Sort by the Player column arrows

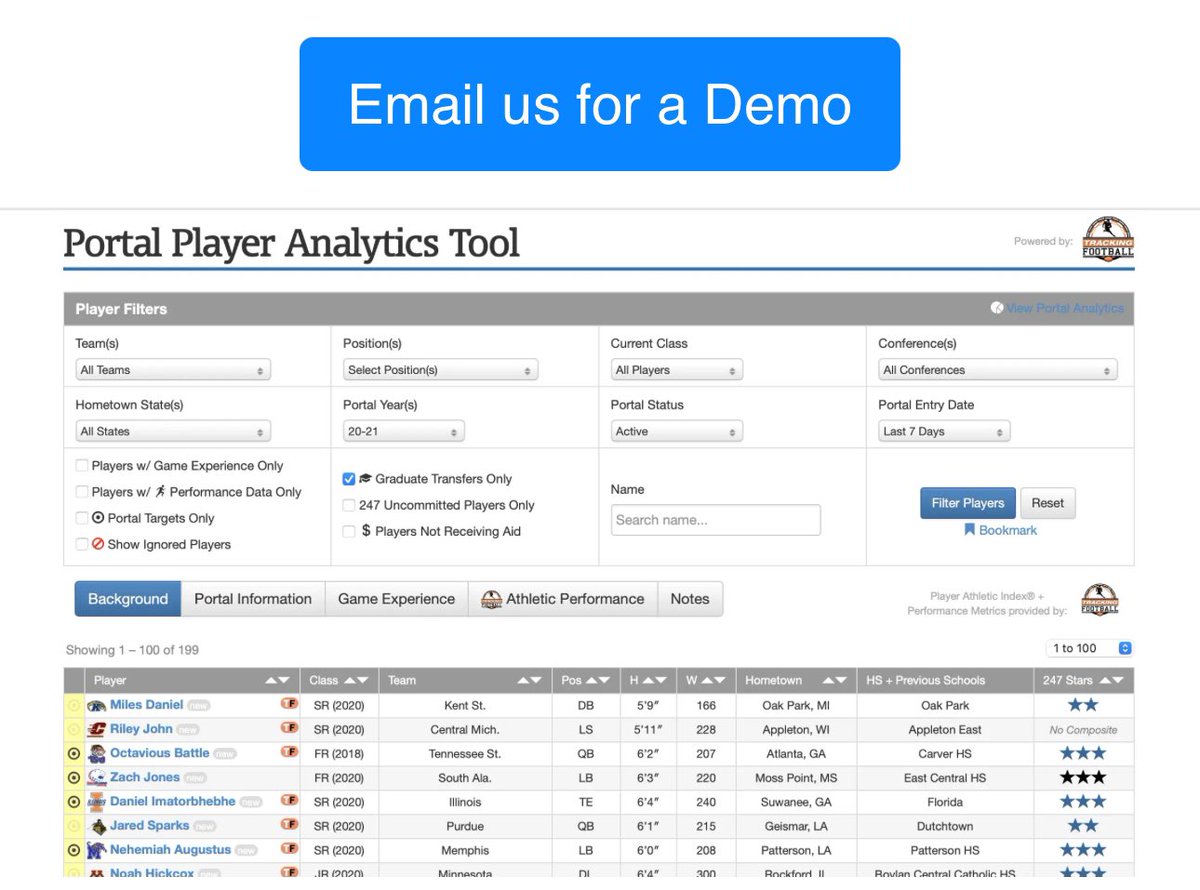point(277,680)
